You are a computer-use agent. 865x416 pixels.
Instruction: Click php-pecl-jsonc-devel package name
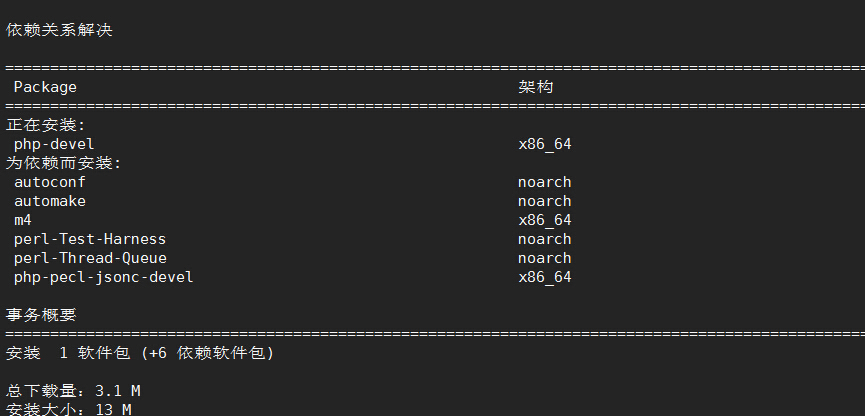[x=104, y=277]
